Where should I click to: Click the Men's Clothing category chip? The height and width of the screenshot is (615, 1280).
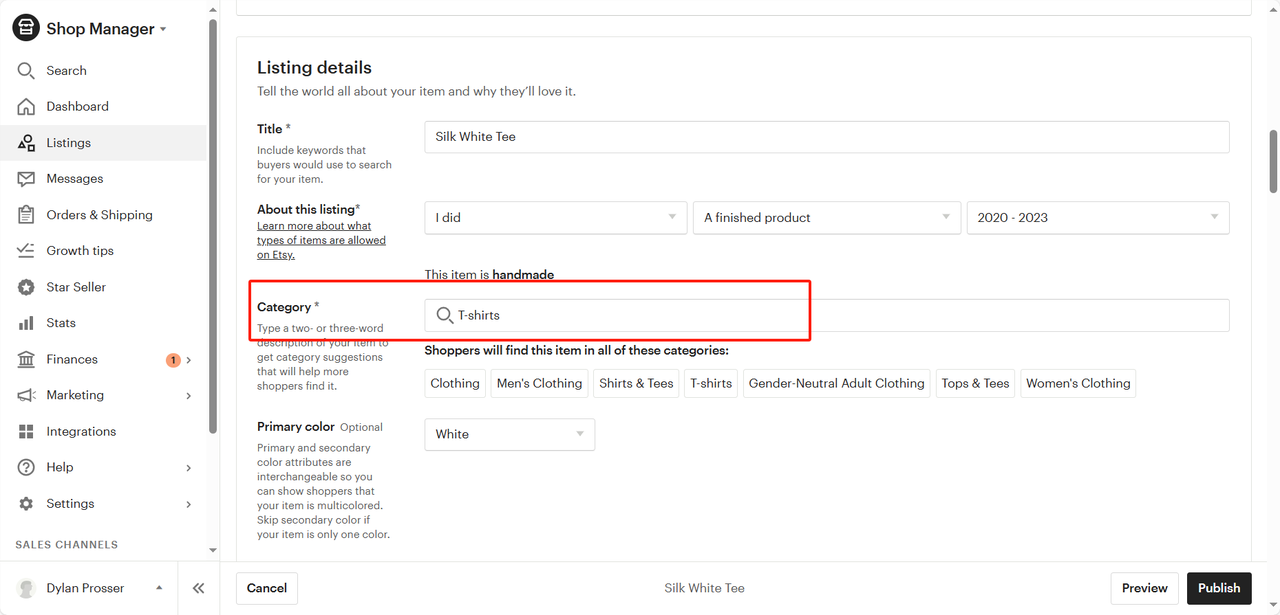pyautogui.click(x=539, y=383)
